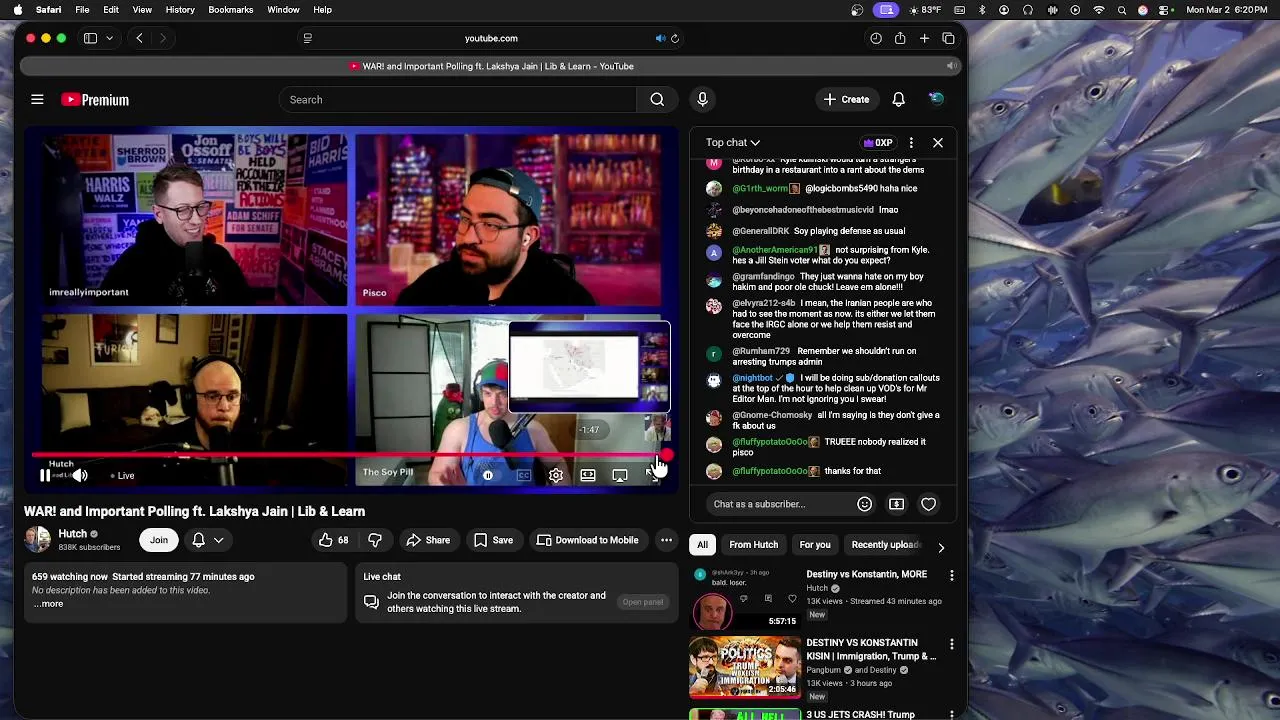1280x720 pixels.
Task: Open options for DESTINY VS KONSTANTIN KISIN
Action: click(951, 645)
